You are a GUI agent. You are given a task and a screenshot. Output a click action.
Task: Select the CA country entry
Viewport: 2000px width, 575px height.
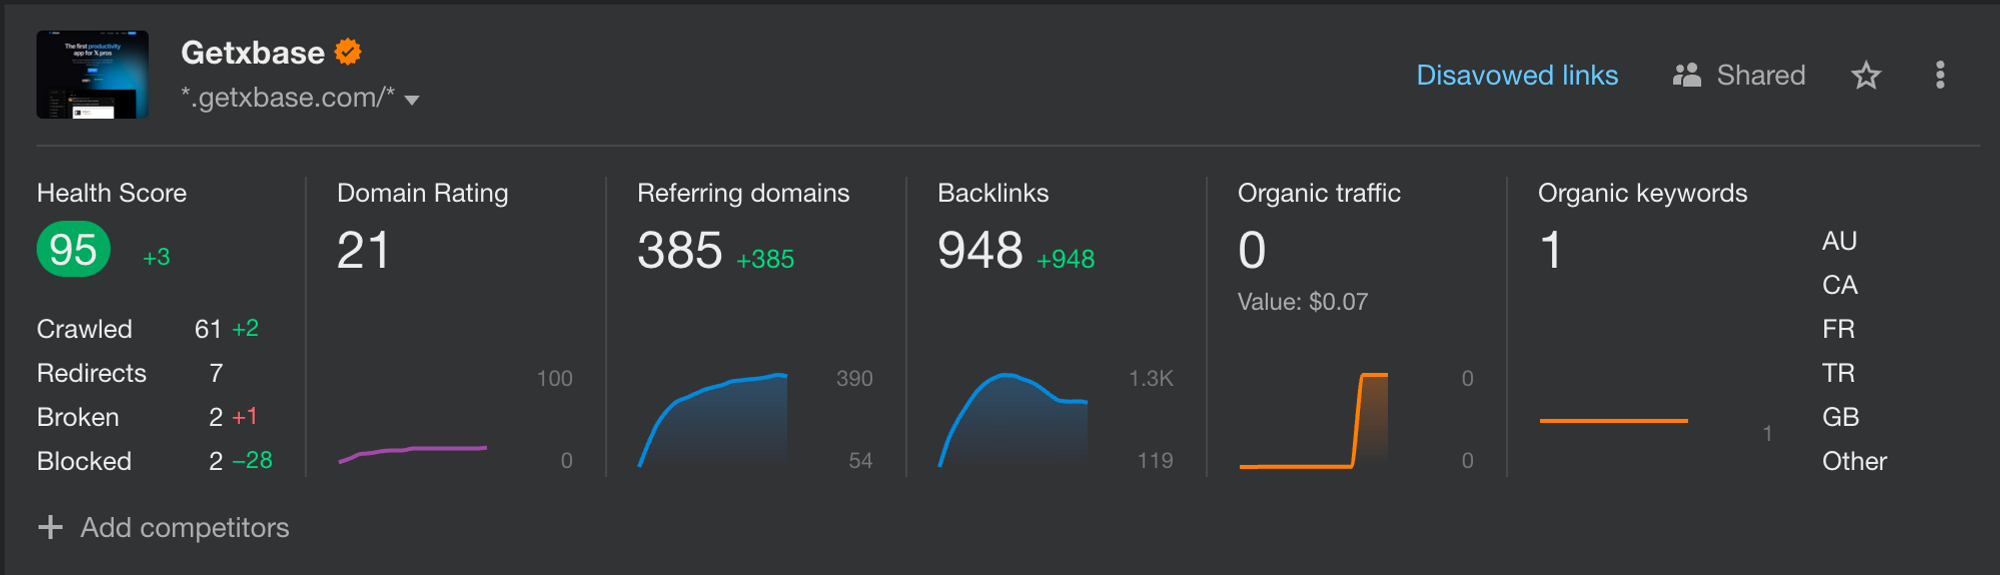click(1840, 285)
